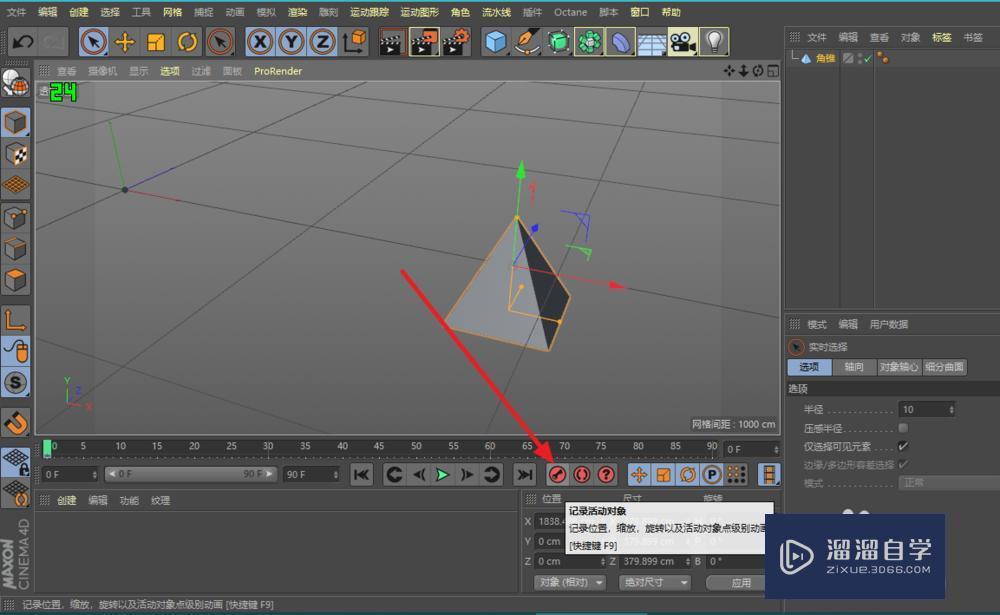Select Edges mode icon in left toolbar

[x=15, y=249]
